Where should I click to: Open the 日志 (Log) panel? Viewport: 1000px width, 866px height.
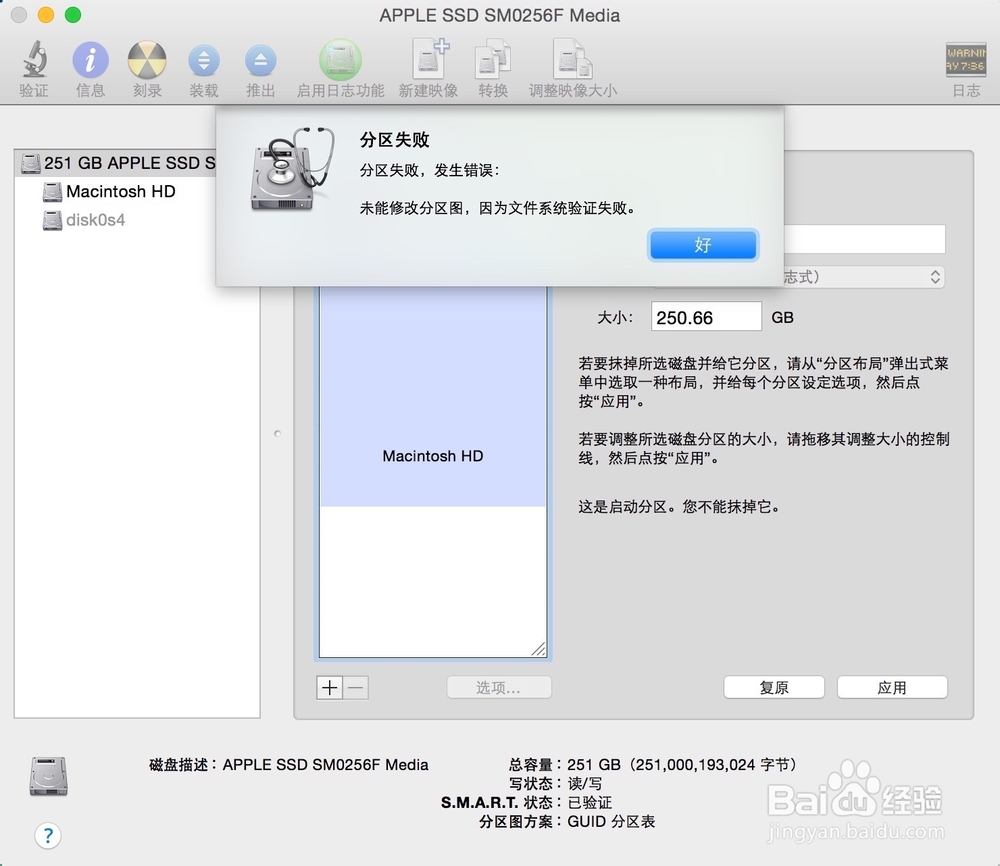pyautogui.click(x=966, y=60)
